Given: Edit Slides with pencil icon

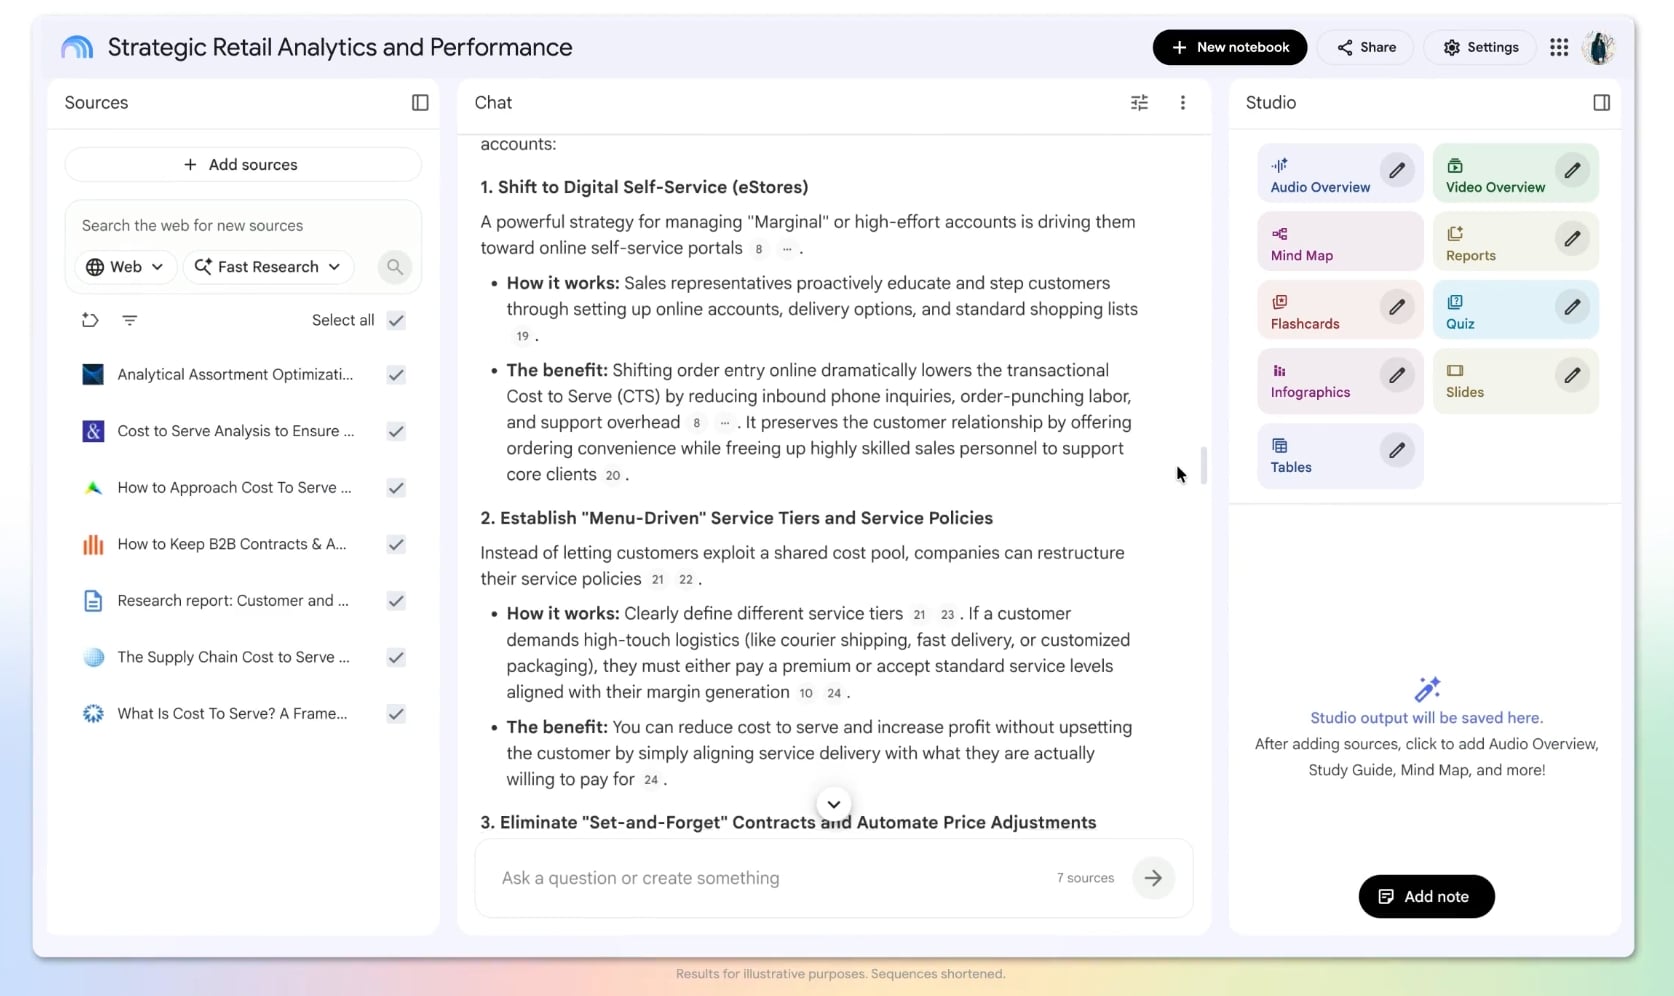Looking at the screenshot, I should pos(1572,375).
